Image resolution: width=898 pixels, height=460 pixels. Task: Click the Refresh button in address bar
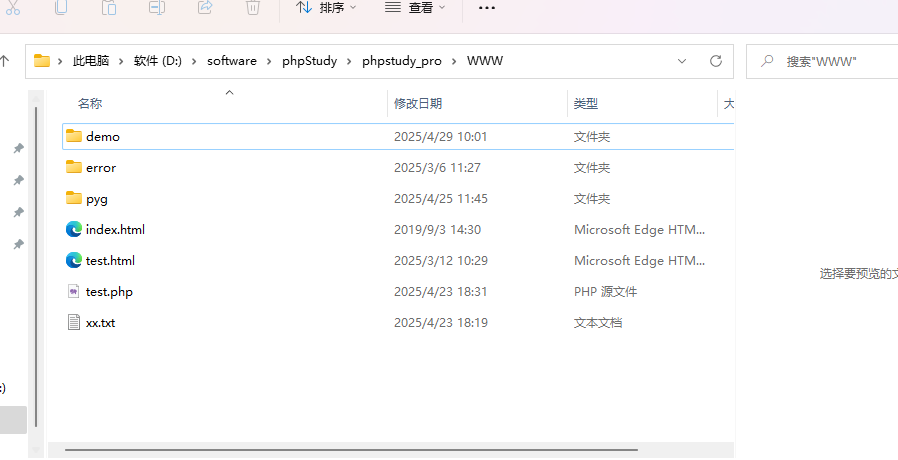click(716, 61)
